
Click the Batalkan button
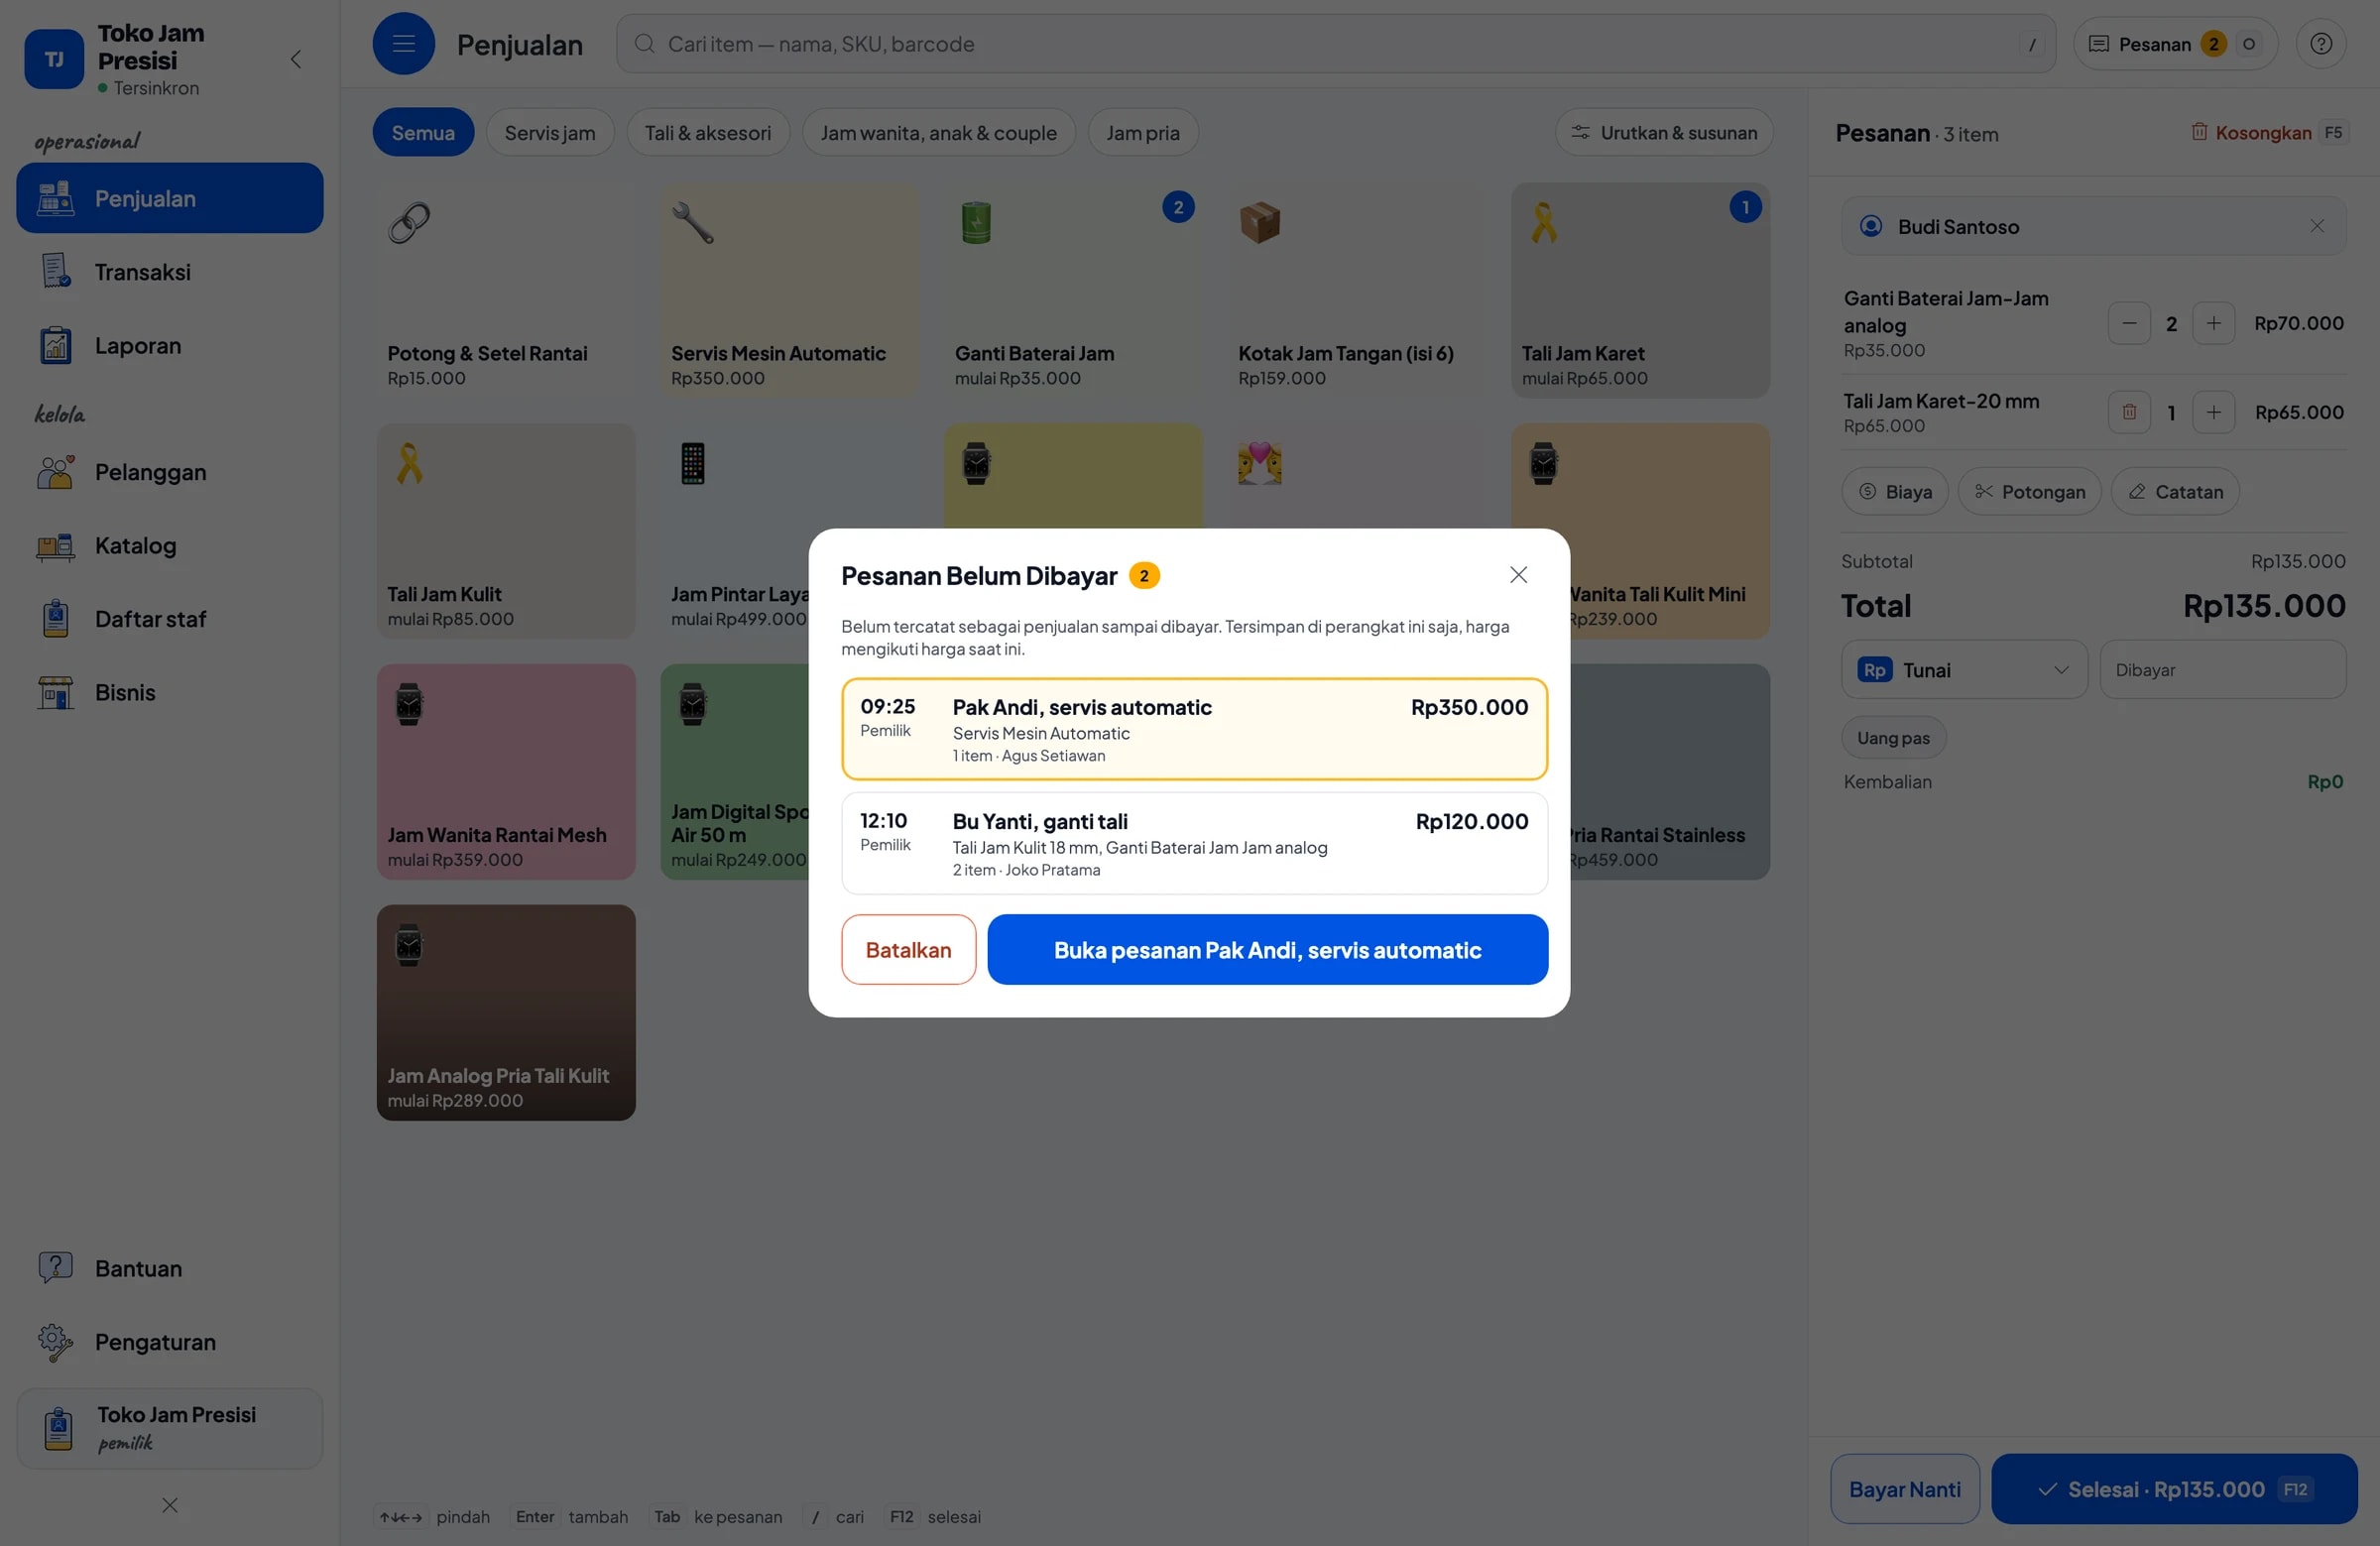click(908, 949)
